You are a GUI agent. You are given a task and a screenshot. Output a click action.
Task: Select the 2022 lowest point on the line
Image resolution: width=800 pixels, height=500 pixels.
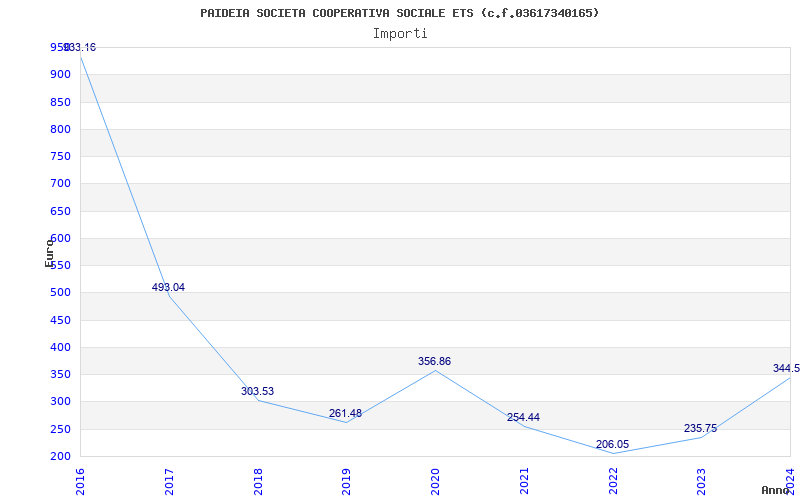[x=613, y=453]
